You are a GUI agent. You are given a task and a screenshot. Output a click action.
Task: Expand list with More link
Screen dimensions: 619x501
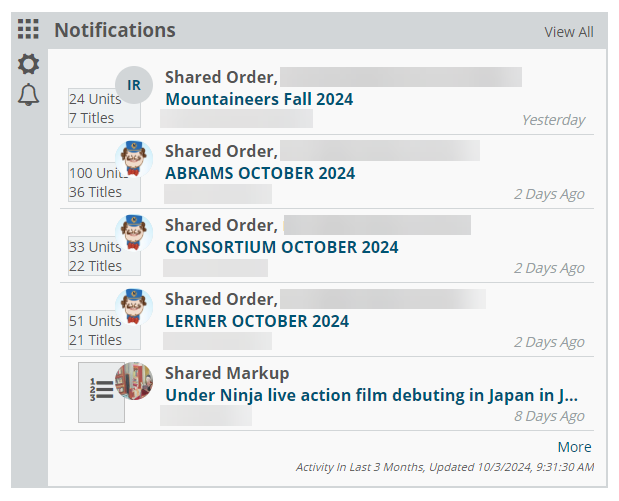point(574,447)
